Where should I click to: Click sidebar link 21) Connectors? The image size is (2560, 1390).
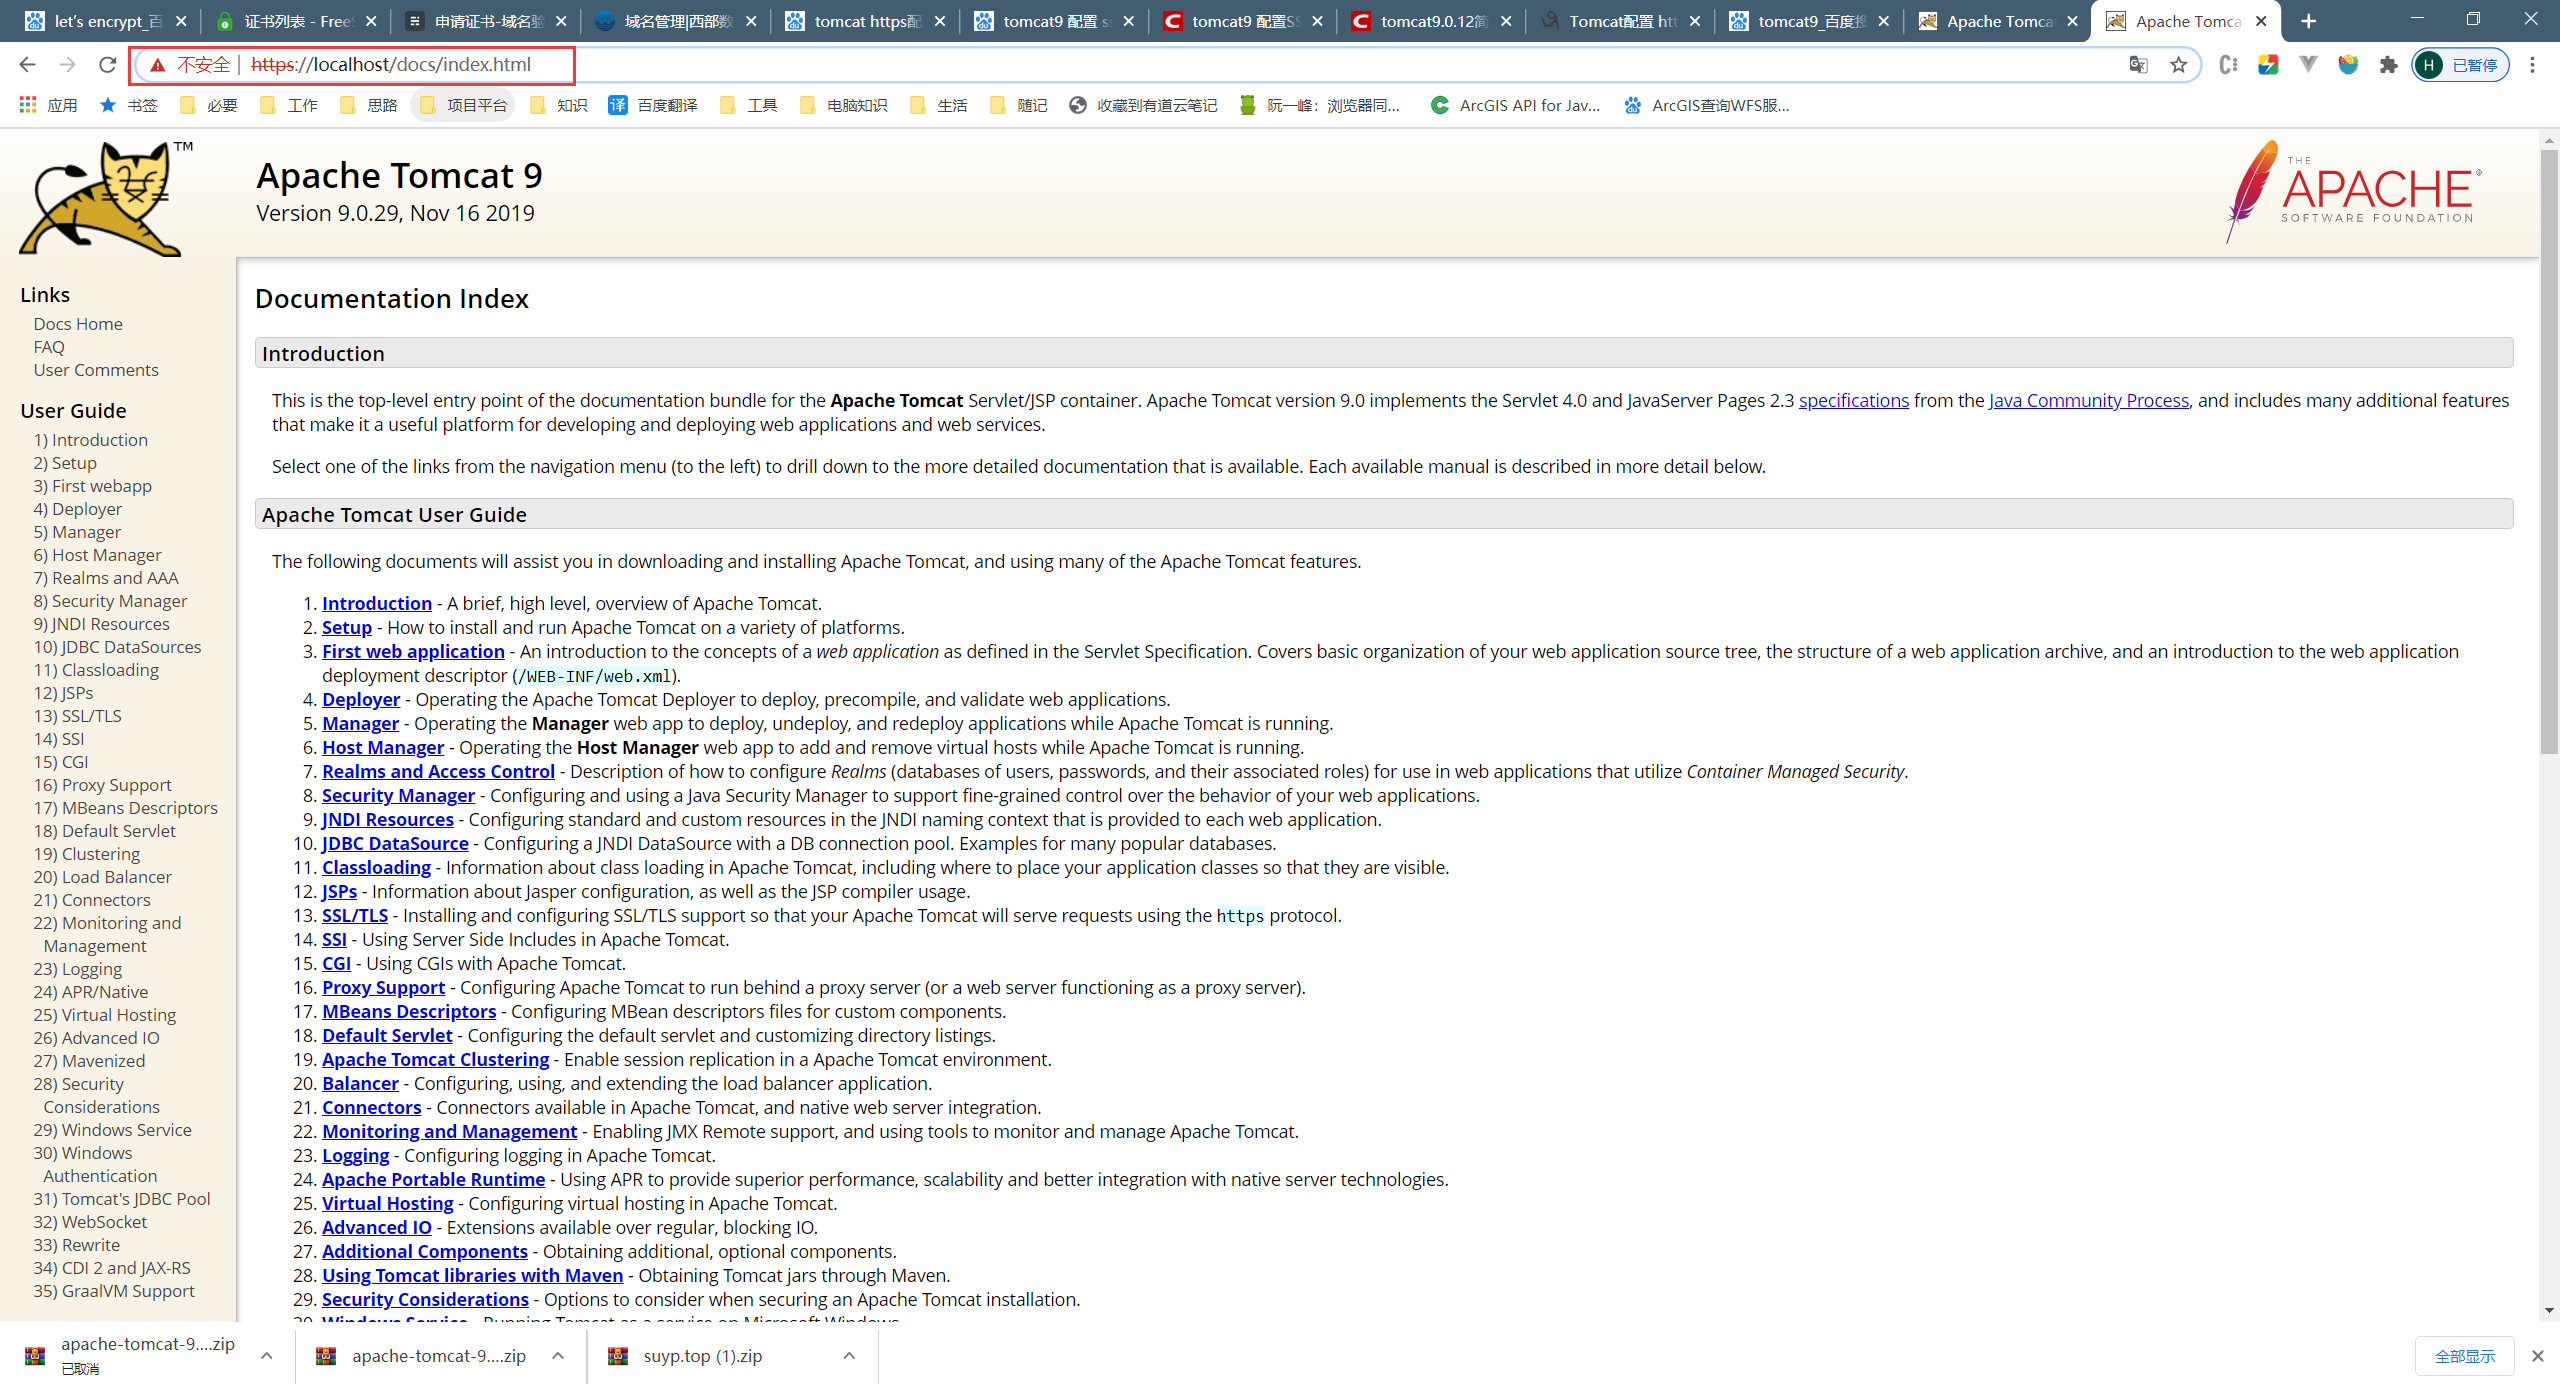(91, 900)
